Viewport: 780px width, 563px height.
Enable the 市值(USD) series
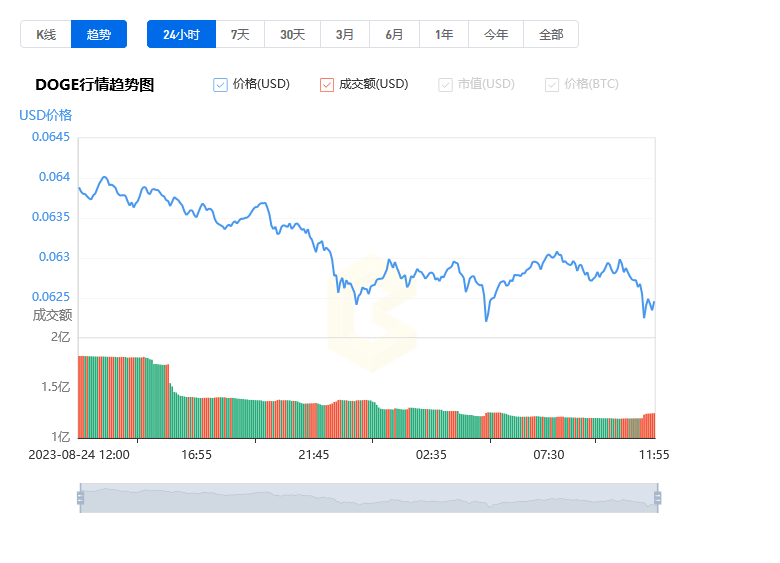445,85
